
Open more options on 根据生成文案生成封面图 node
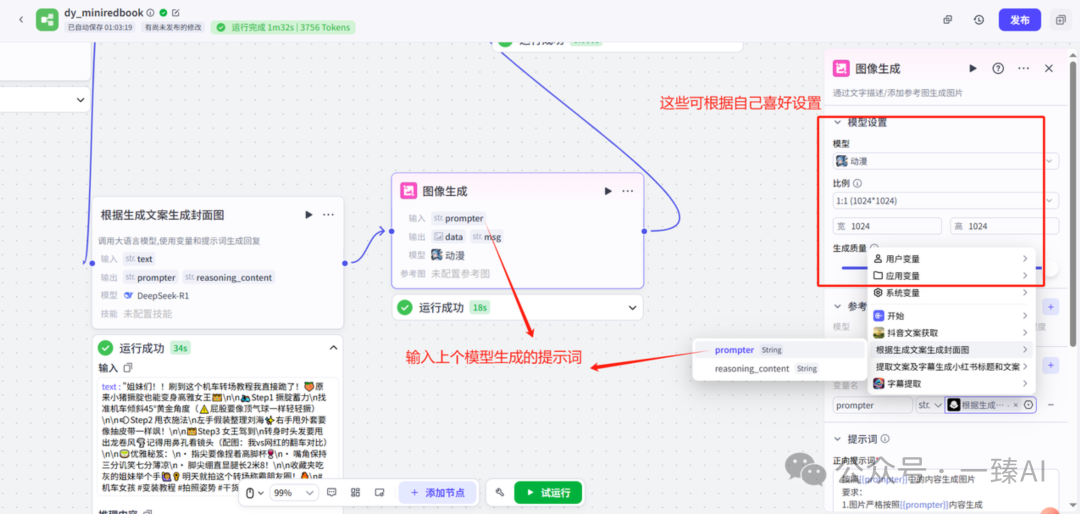[x=329, y=215]
